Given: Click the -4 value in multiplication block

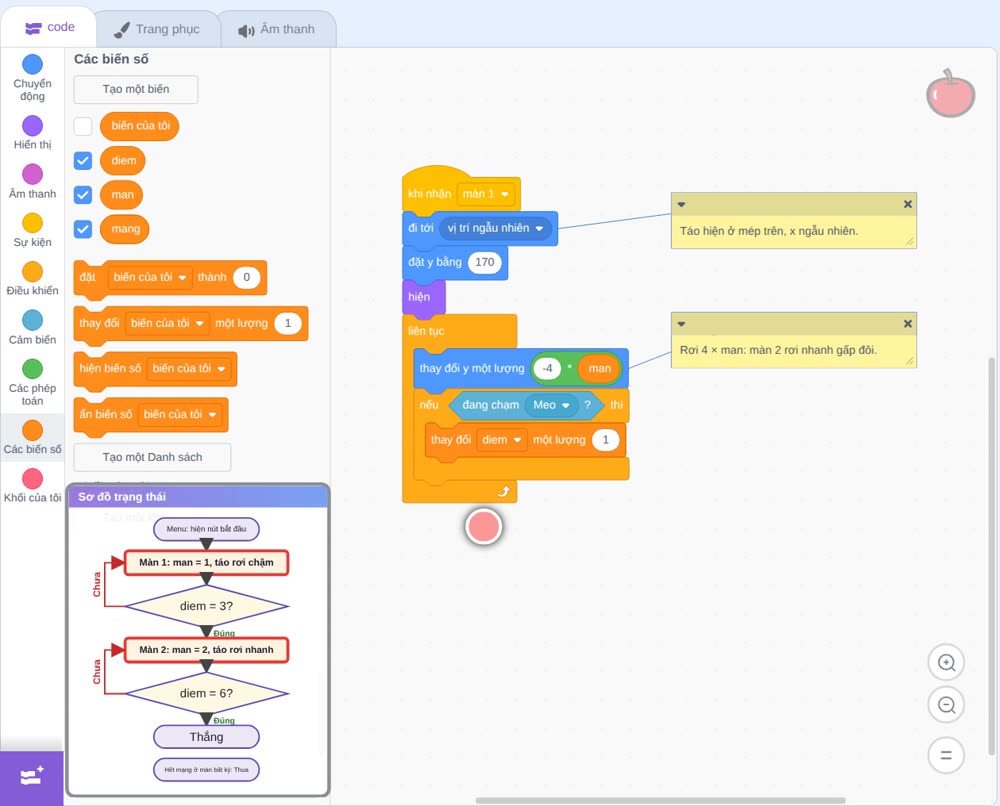Looking at the screenshot, I should tap(547, 369).
